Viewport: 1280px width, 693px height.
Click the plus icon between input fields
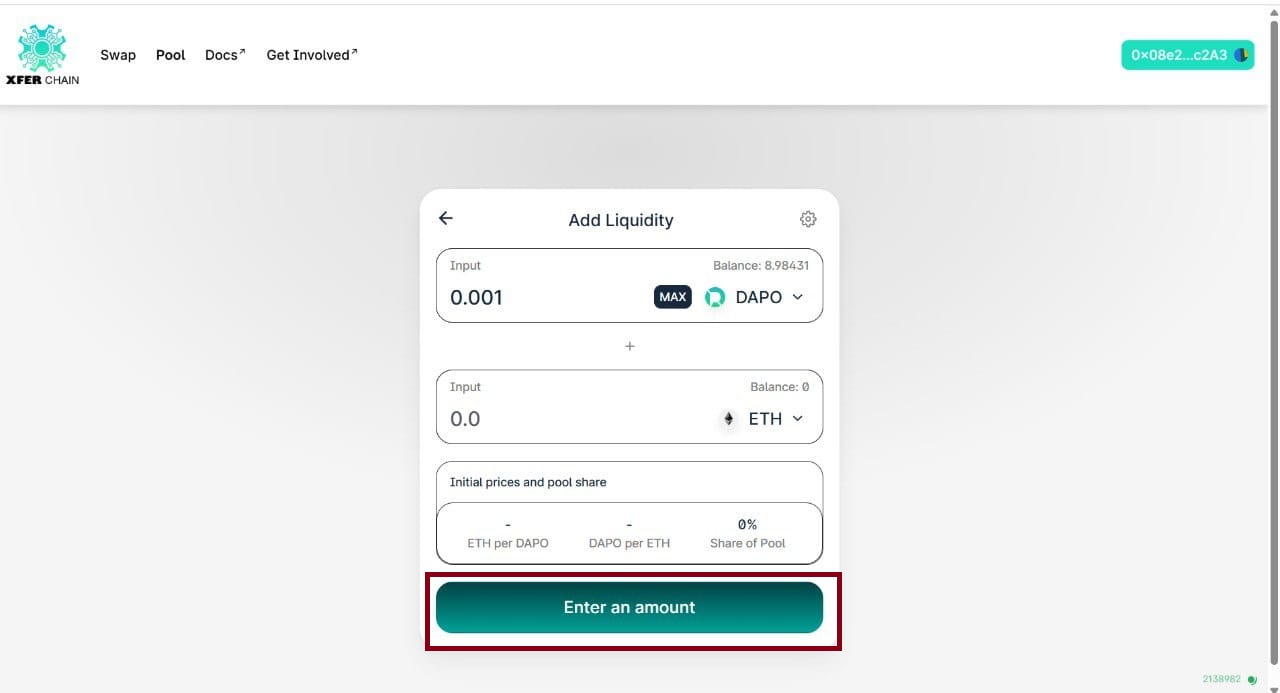point(629,346)
